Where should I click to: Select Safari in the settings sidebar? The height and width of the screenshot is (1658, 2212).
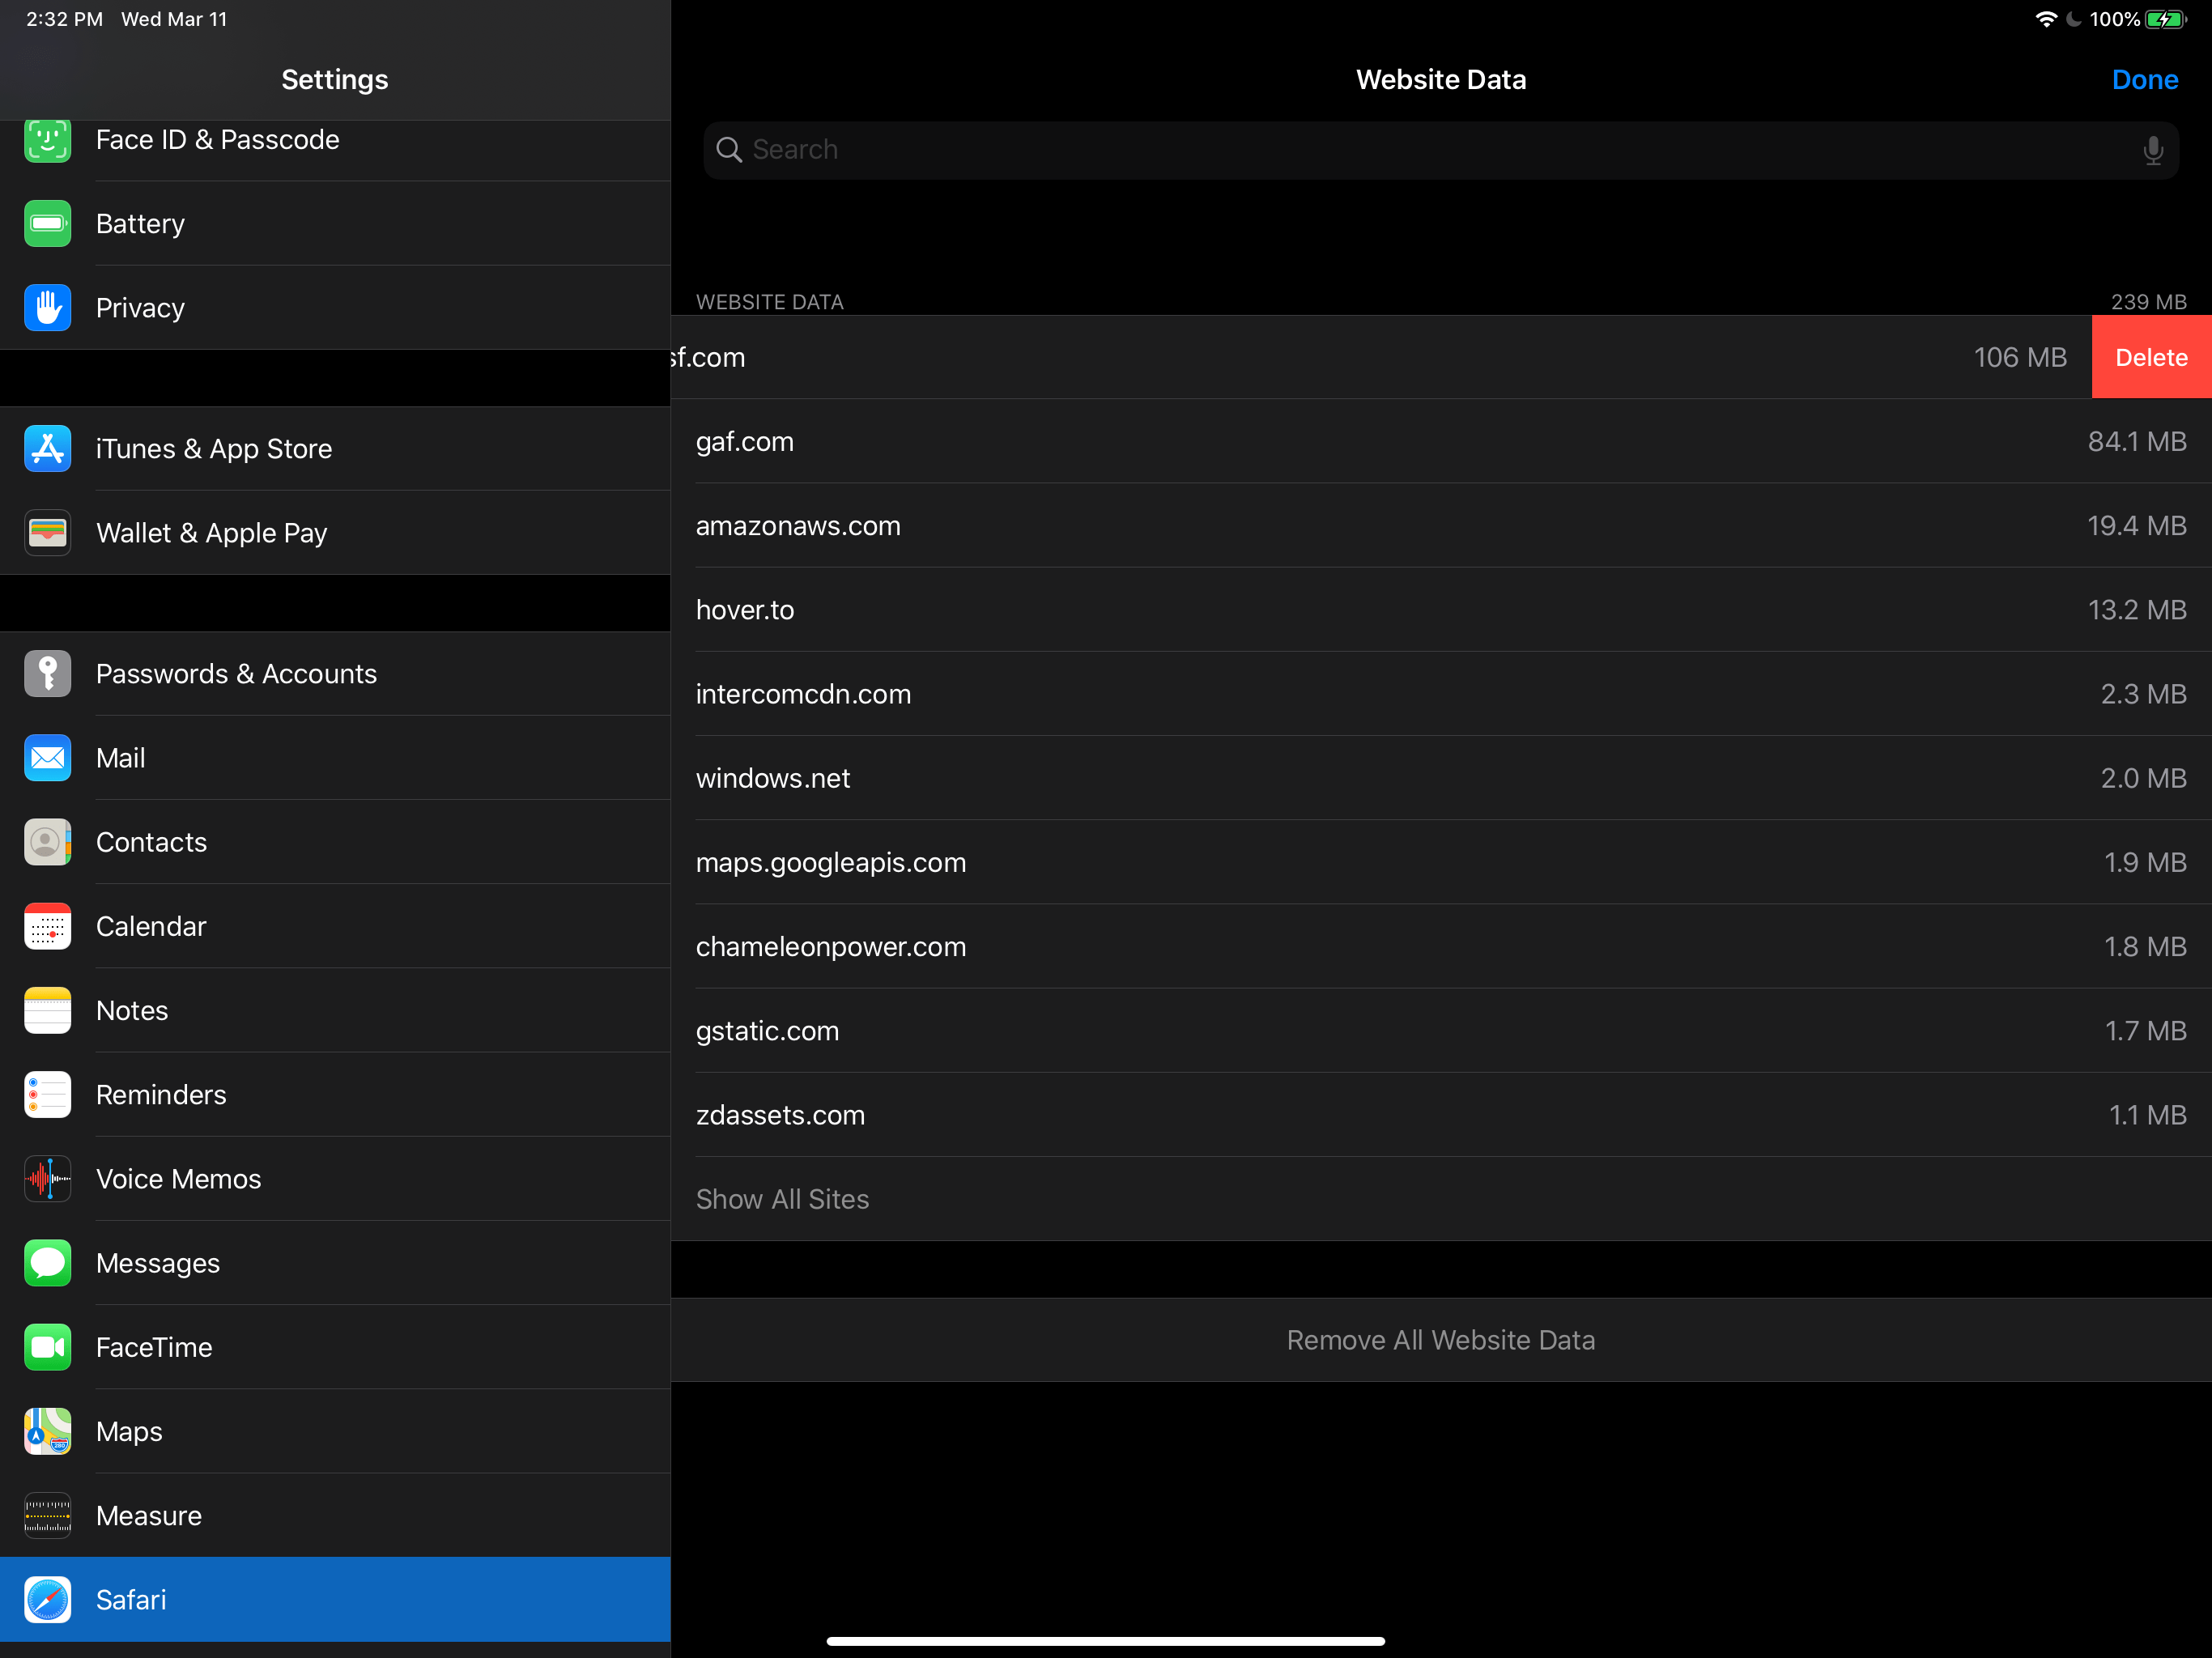click(x=333, y=1599)
